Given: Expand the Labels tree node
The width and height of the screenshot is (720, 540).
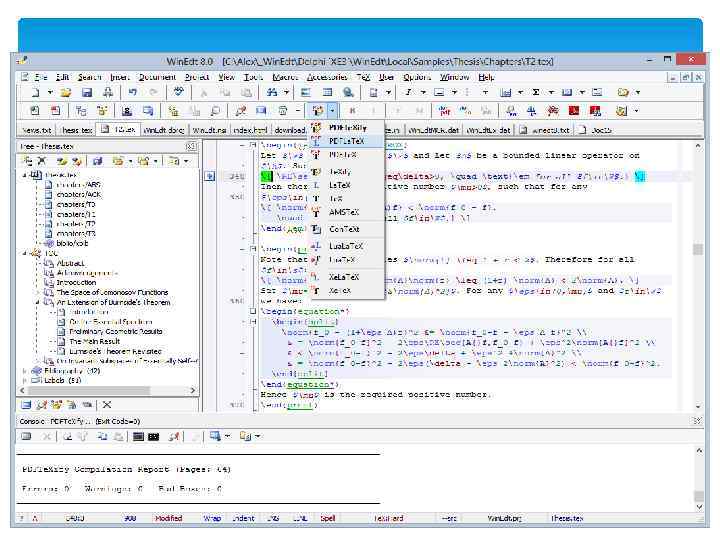Looking at the screenshot, I should [x=25, y=380].
